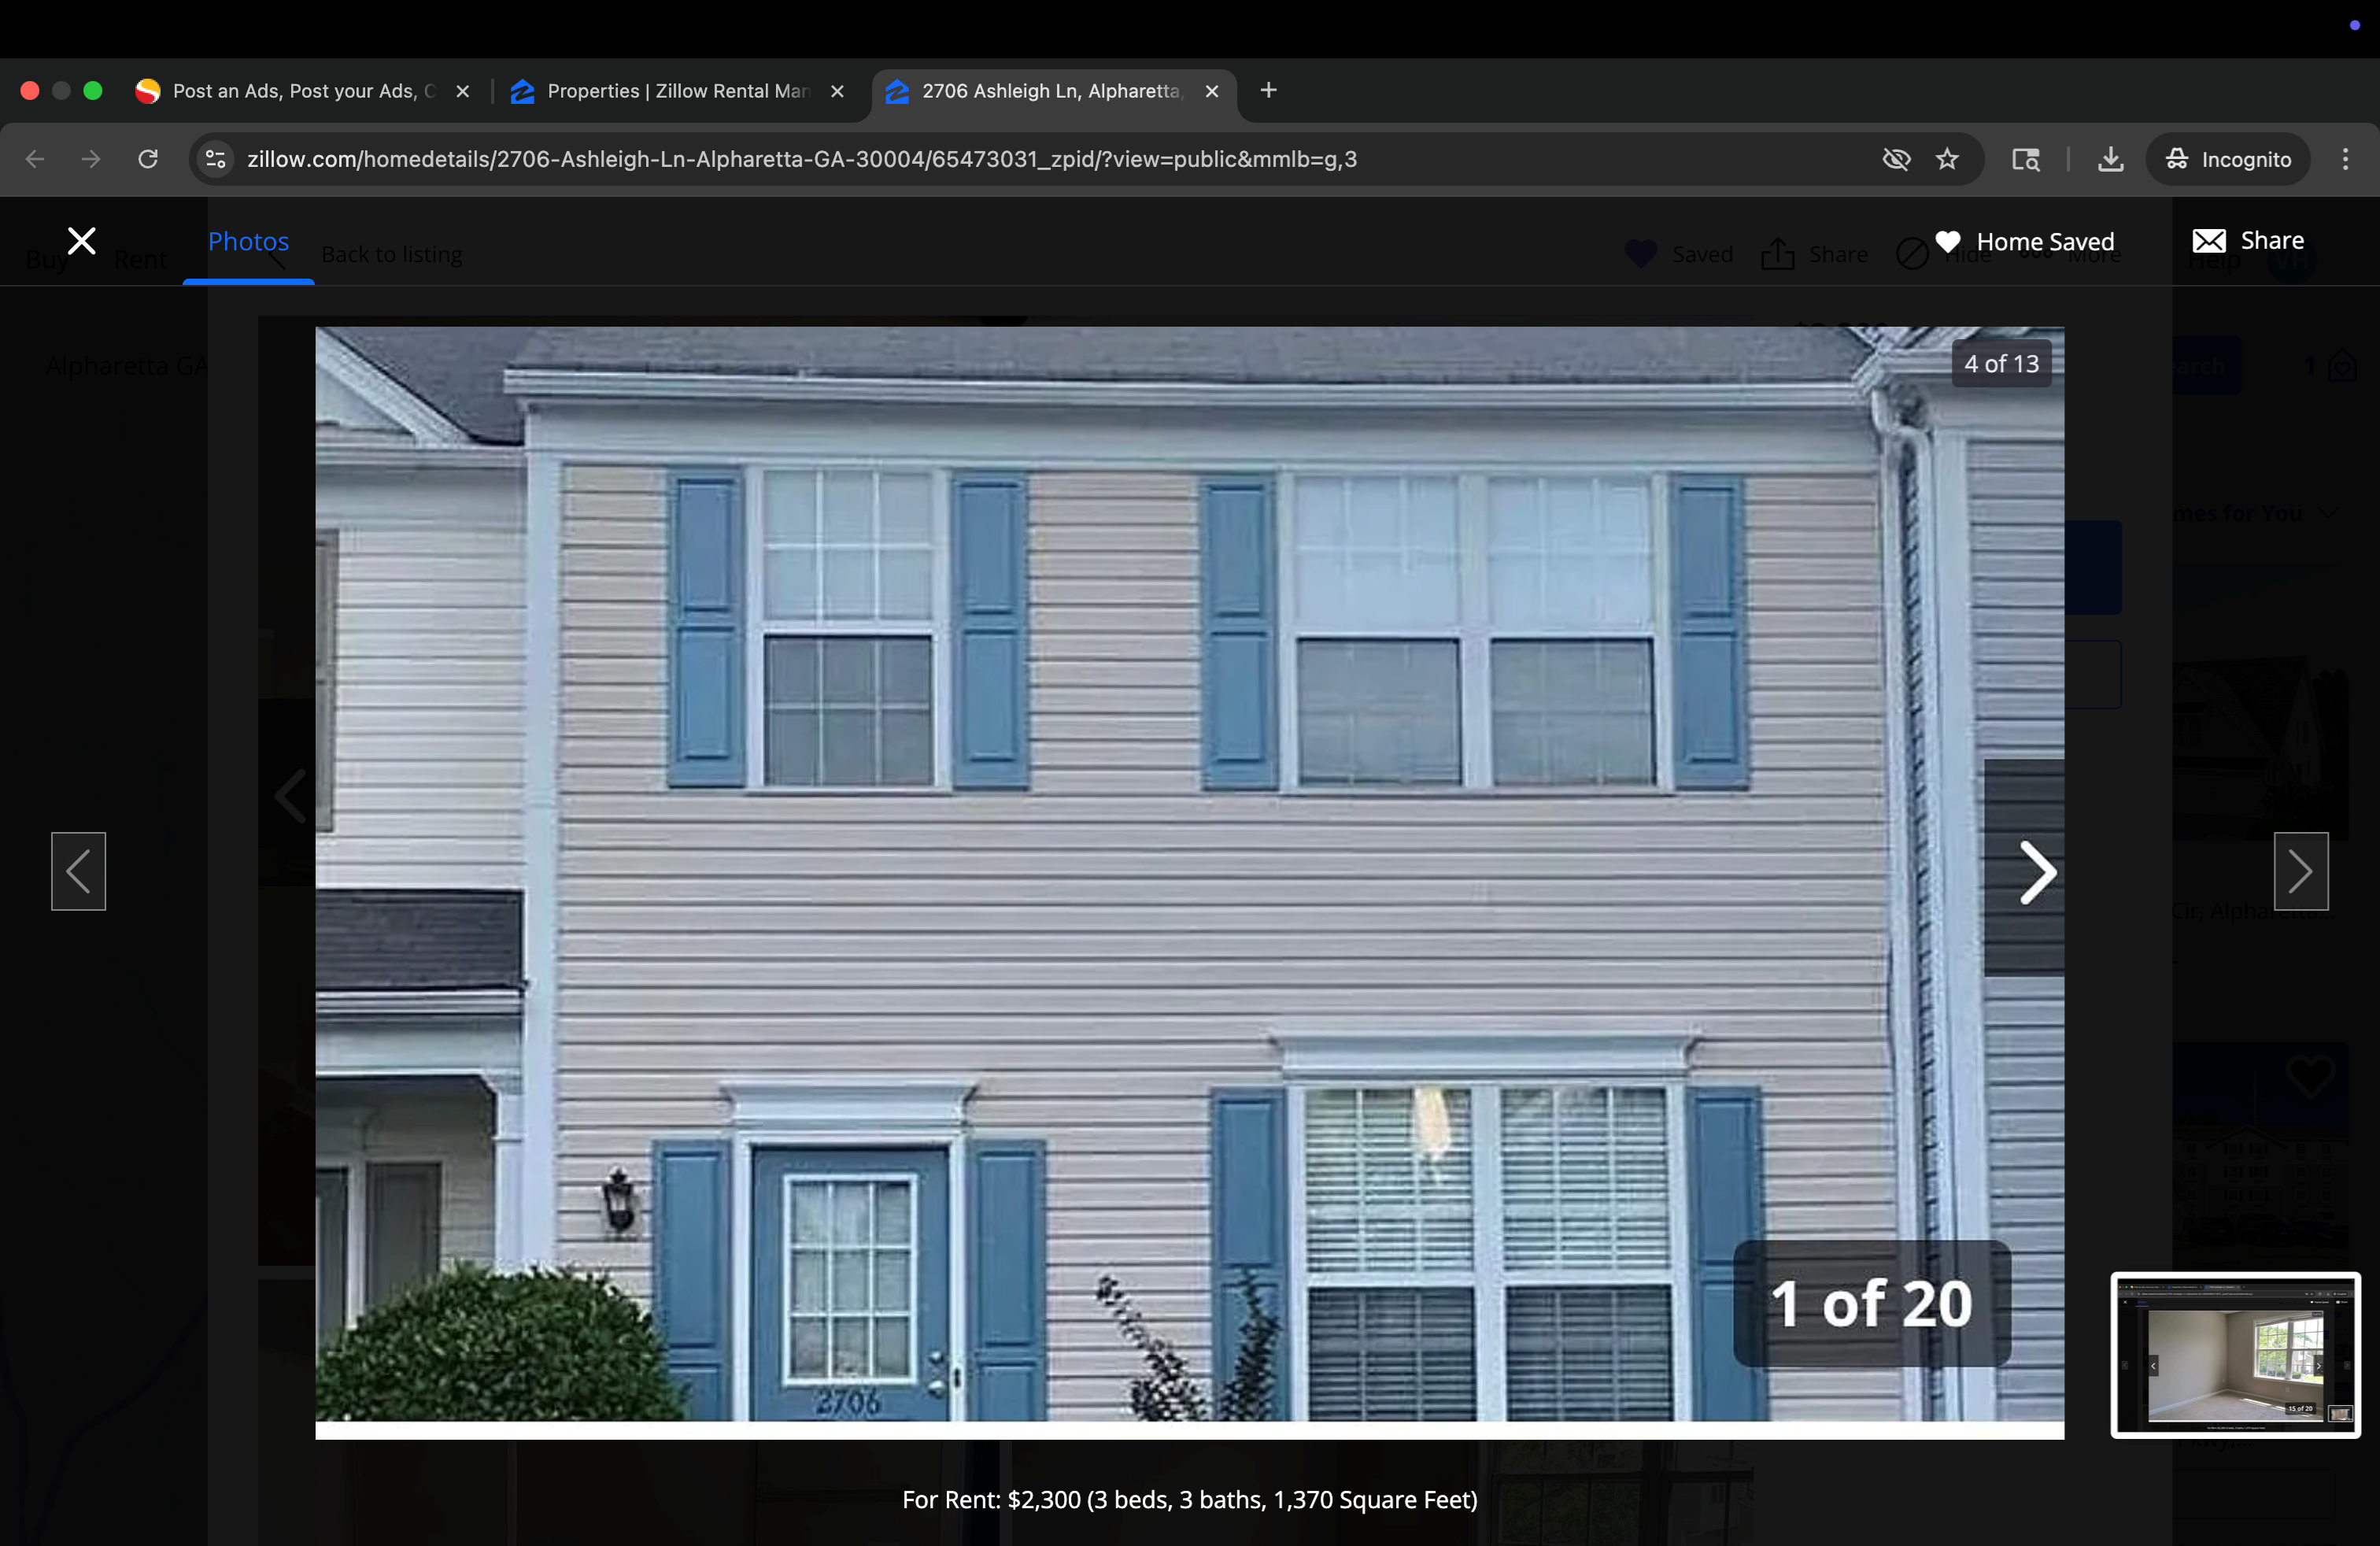
Task: Open Share via the envelope icon
Action: [x=2208, y=241]
